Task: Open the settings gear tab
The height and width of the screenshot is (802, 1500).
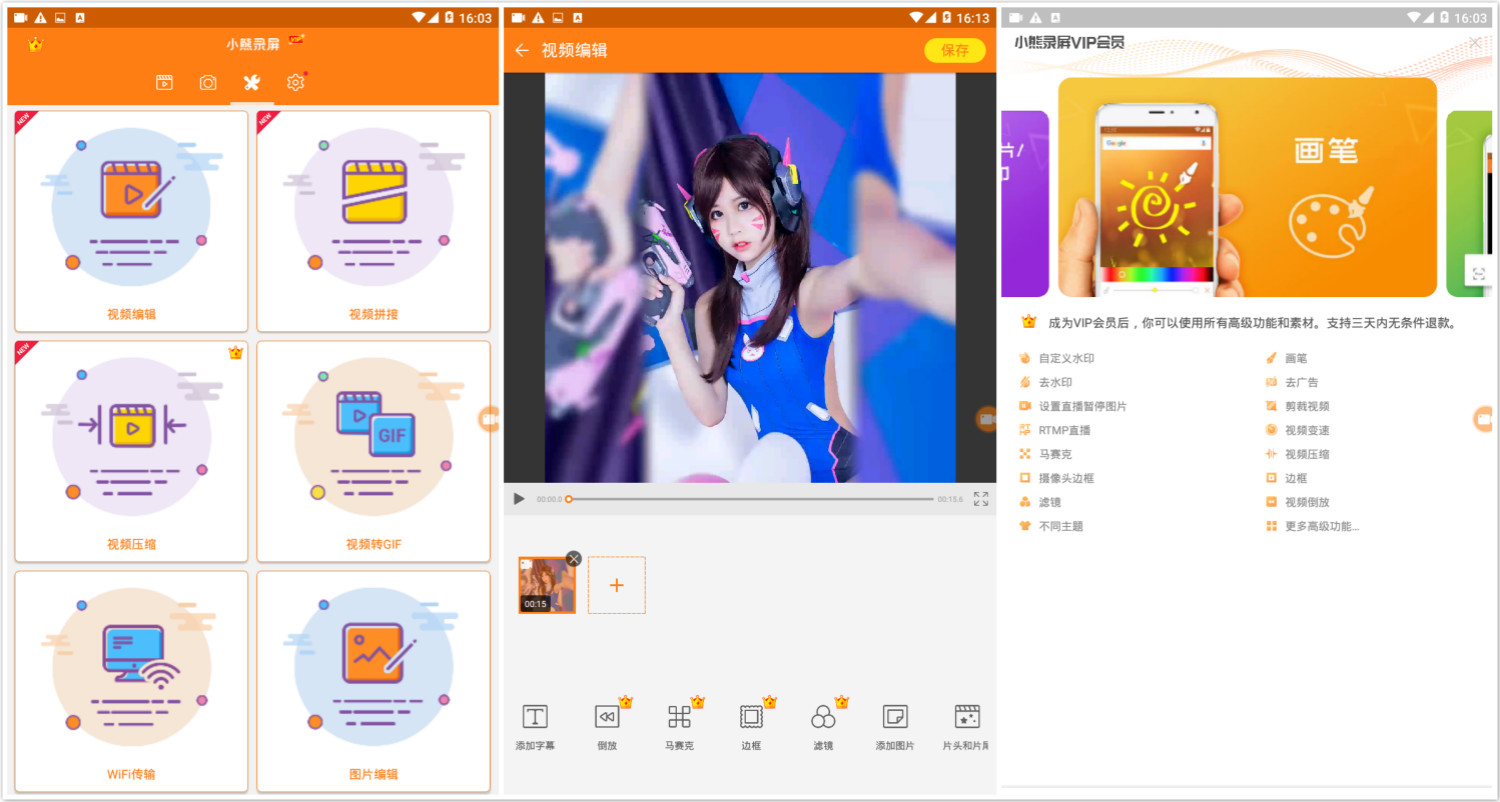Action: 295,83
